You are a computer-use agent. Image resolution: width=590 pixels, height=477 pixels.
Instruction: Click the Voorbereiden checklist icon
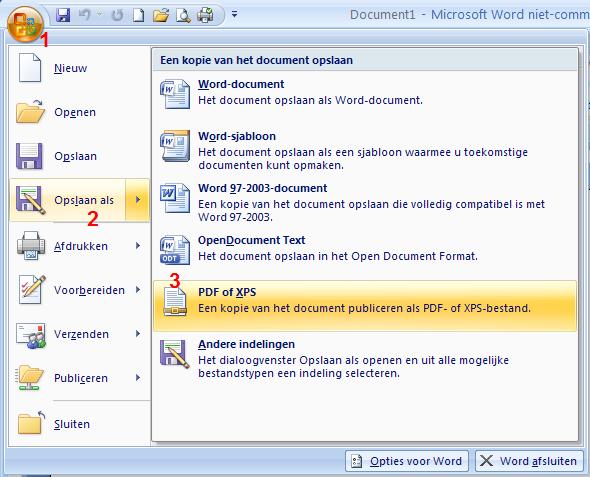tap(32, 290)
